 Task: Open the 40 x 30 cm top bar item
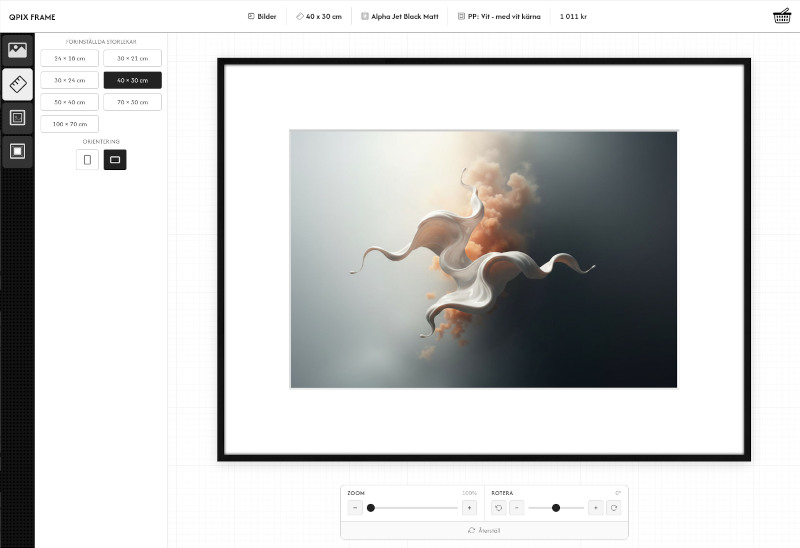[319, 17]
